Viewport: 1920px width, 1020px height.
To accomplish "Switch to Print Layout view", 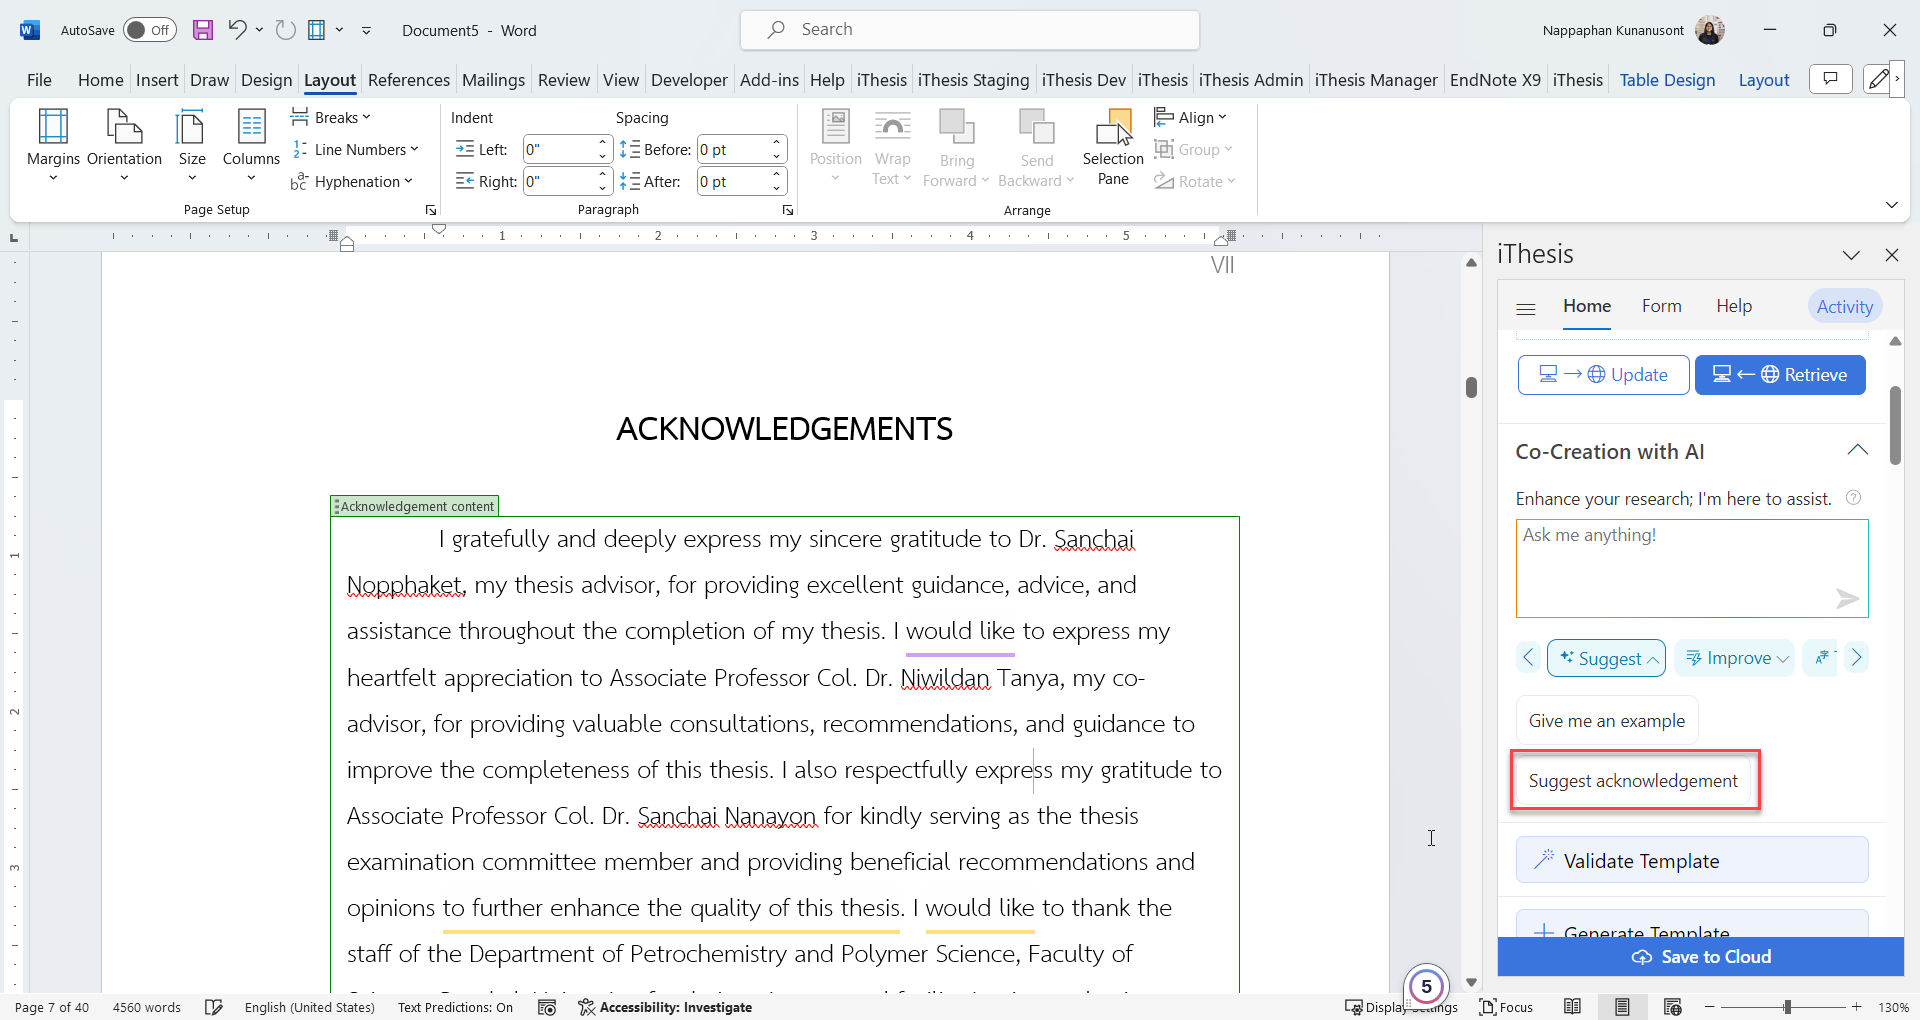I will [1622, 1007].
